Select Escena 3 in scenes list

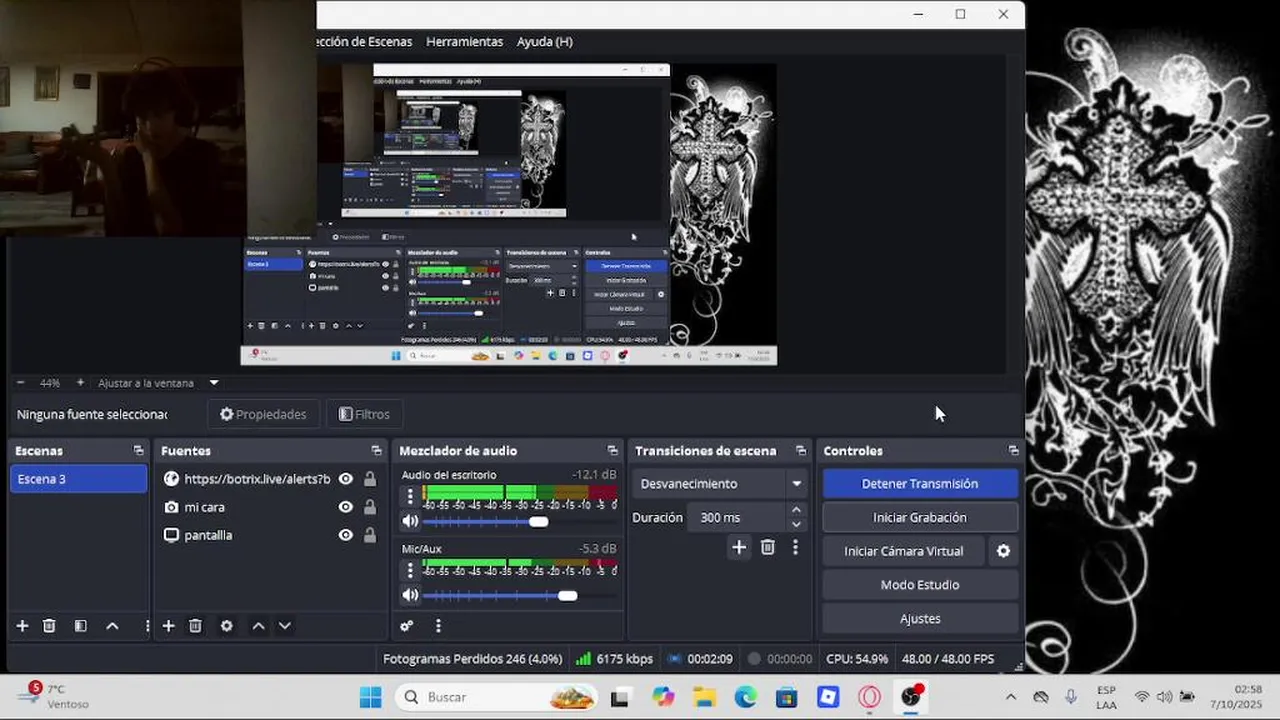[x=78, y=479]
